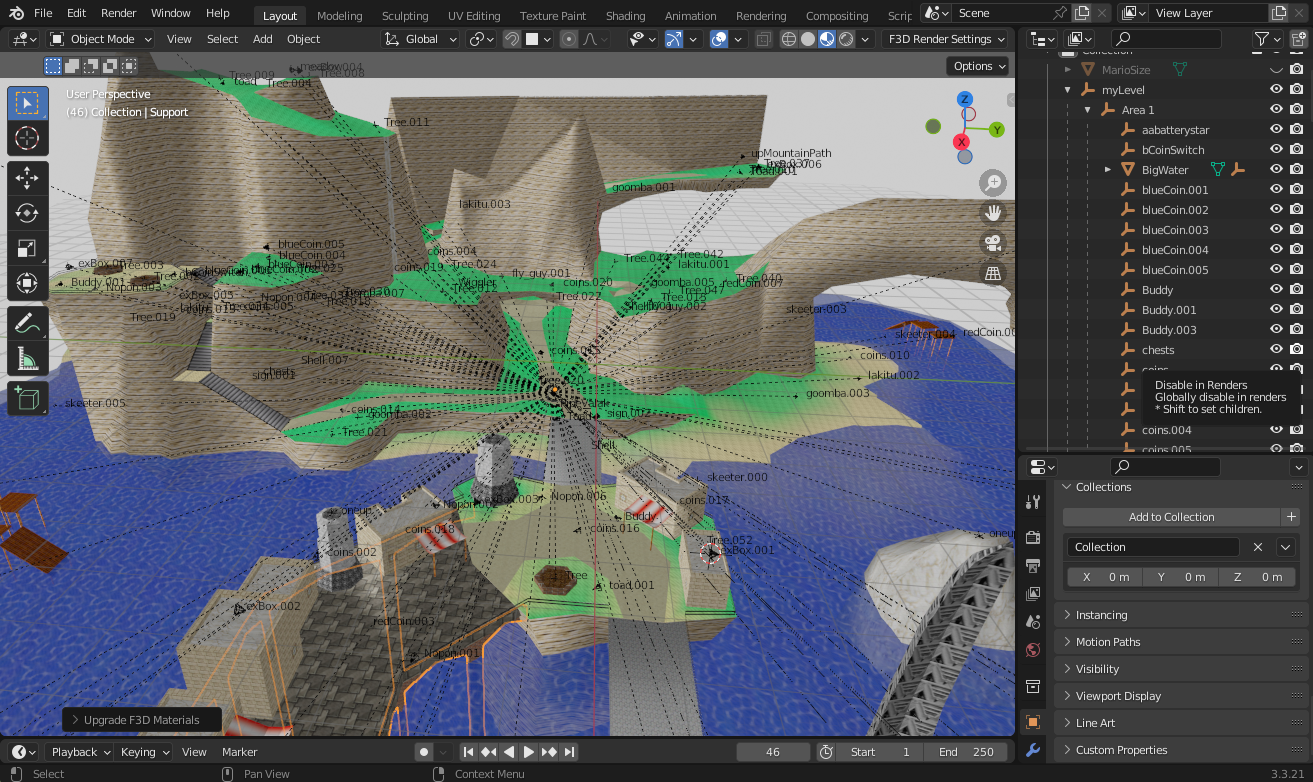Switch to the Sculpting workspace tab
1313x782 pixels.
point(405,16)
